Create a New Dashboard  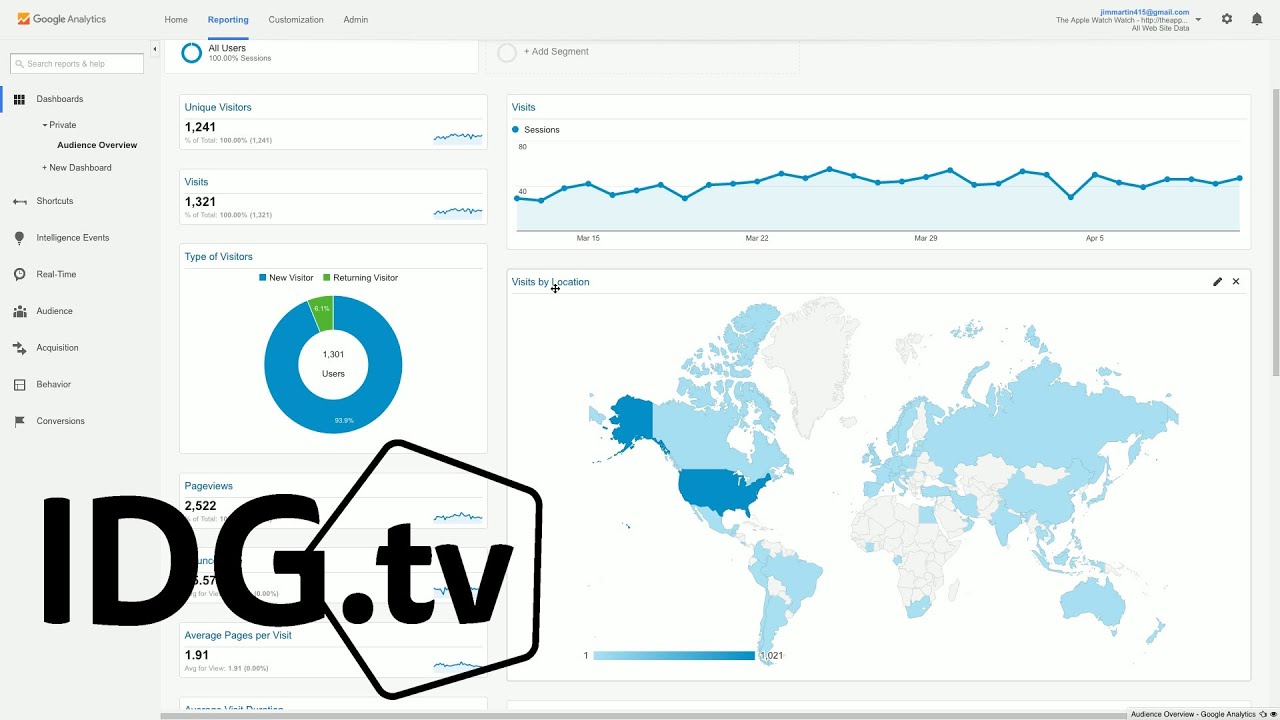77,168
